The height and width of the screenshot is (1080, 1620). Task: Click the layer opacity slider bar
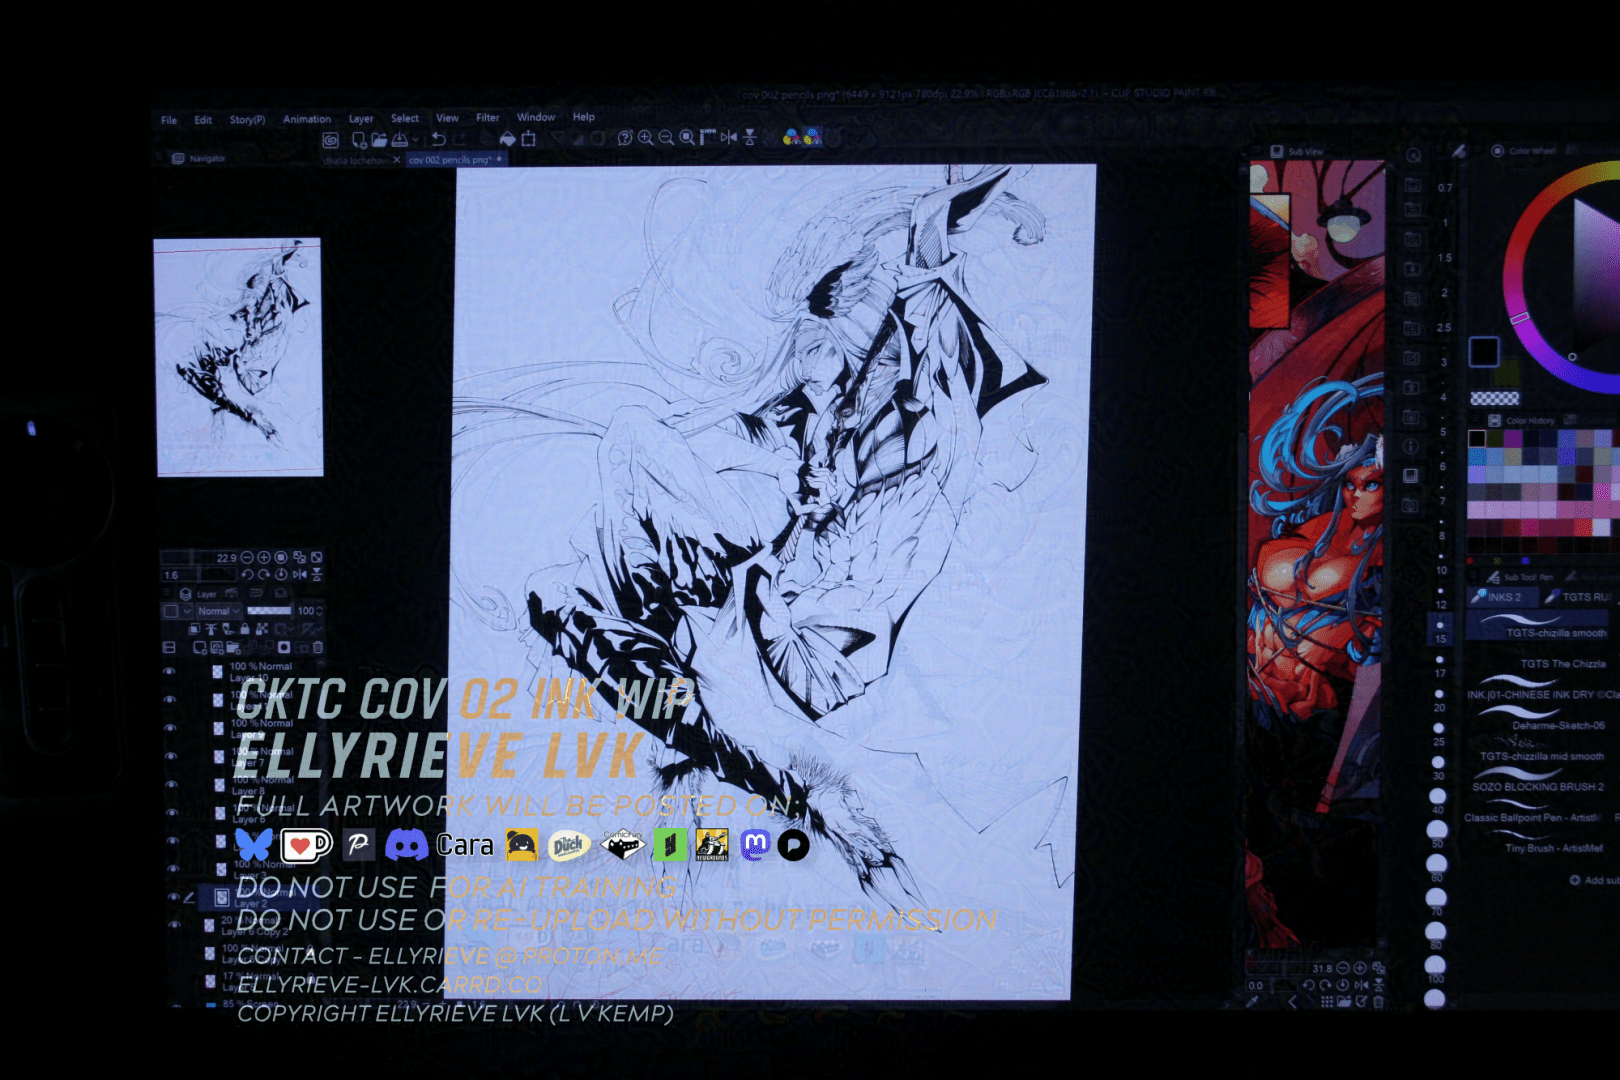coord(269,611)
